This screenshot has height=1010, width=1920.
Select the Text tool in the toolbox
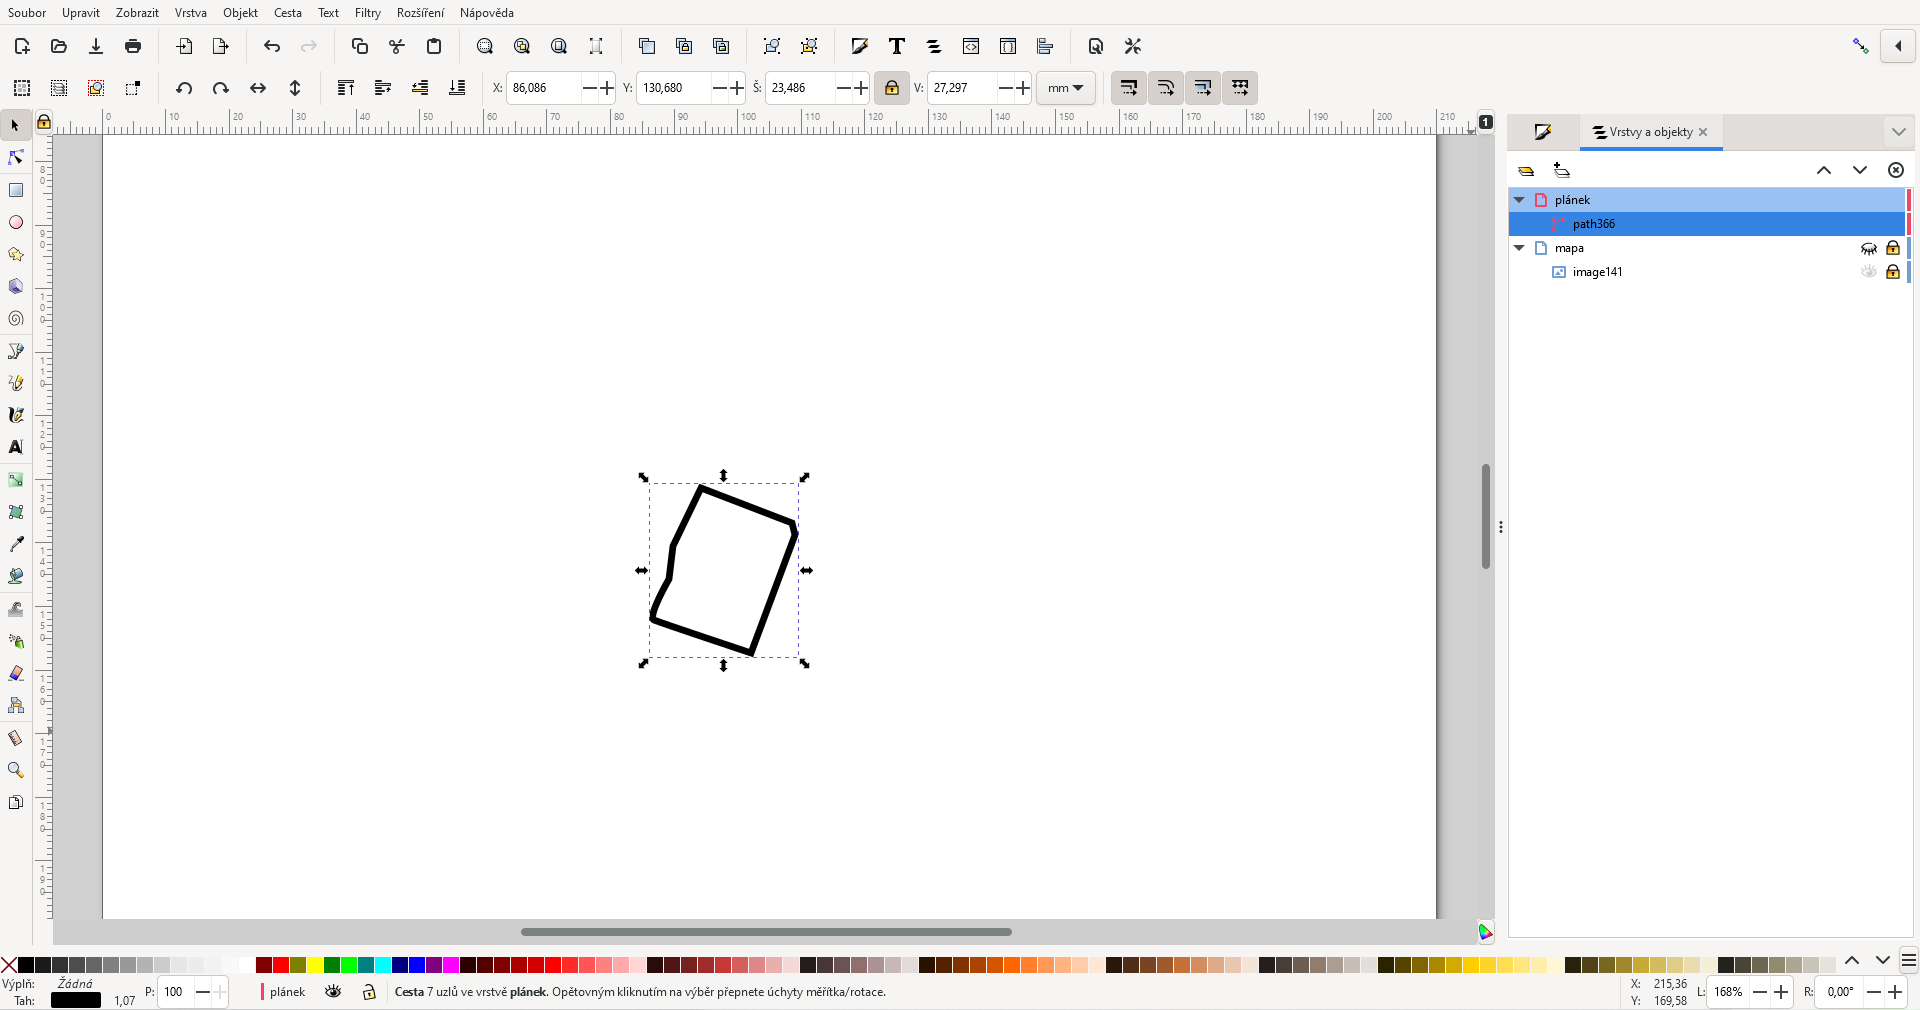(x=16, y=448)
